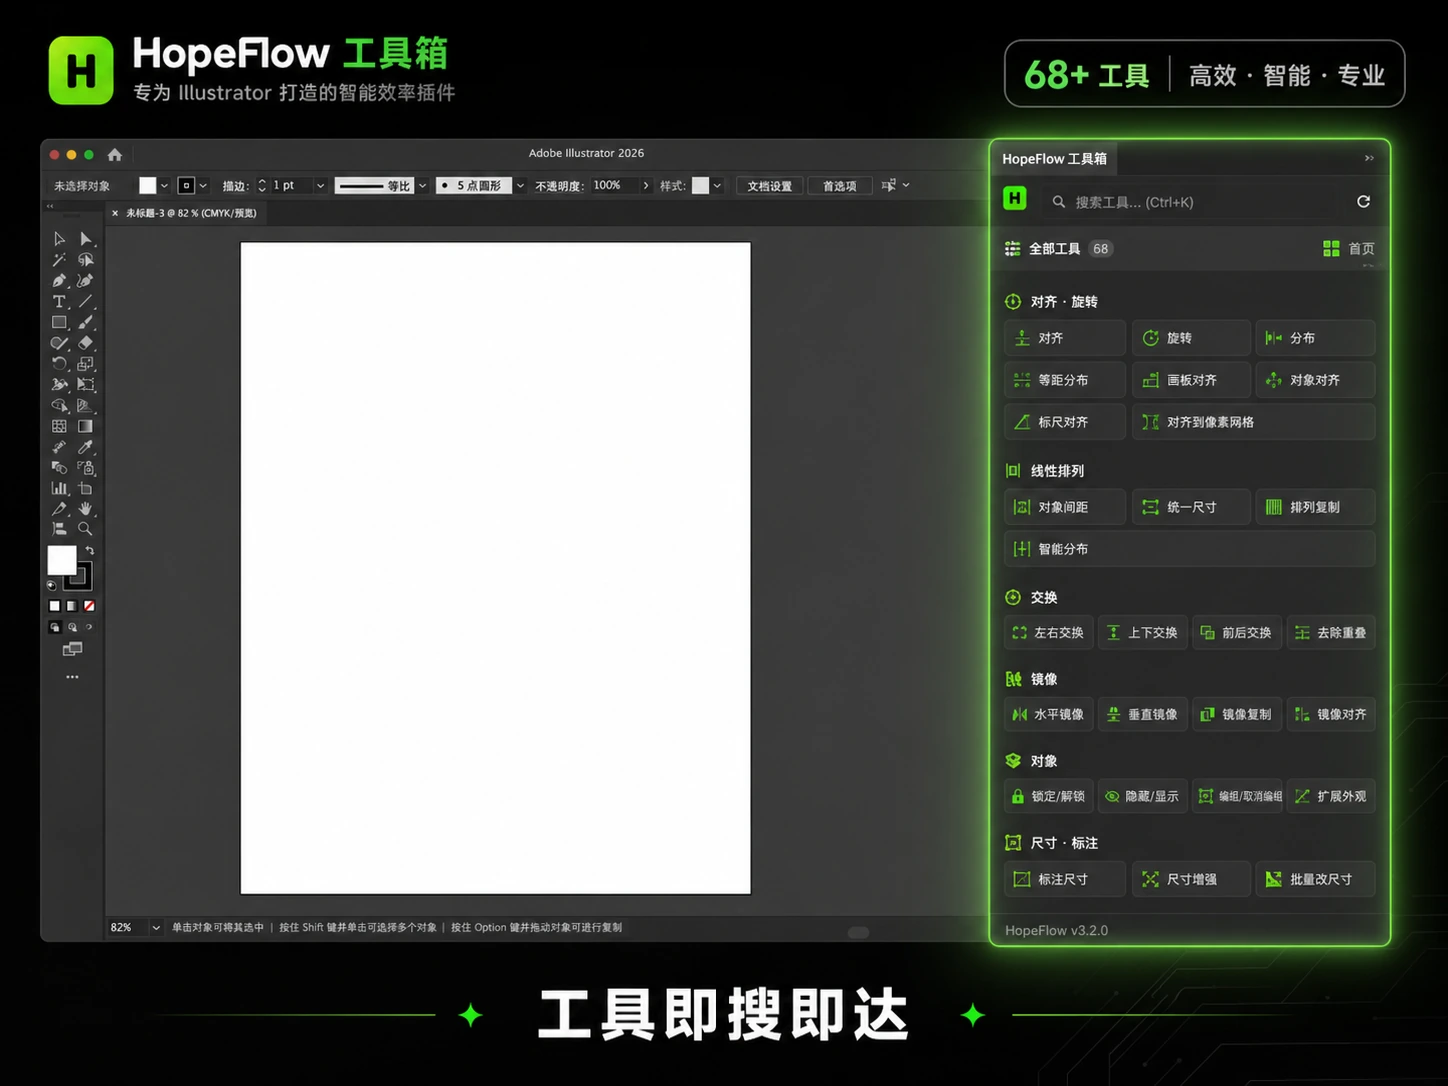
Task: Swap fill and stroke colors arrow
Action: 90,551
